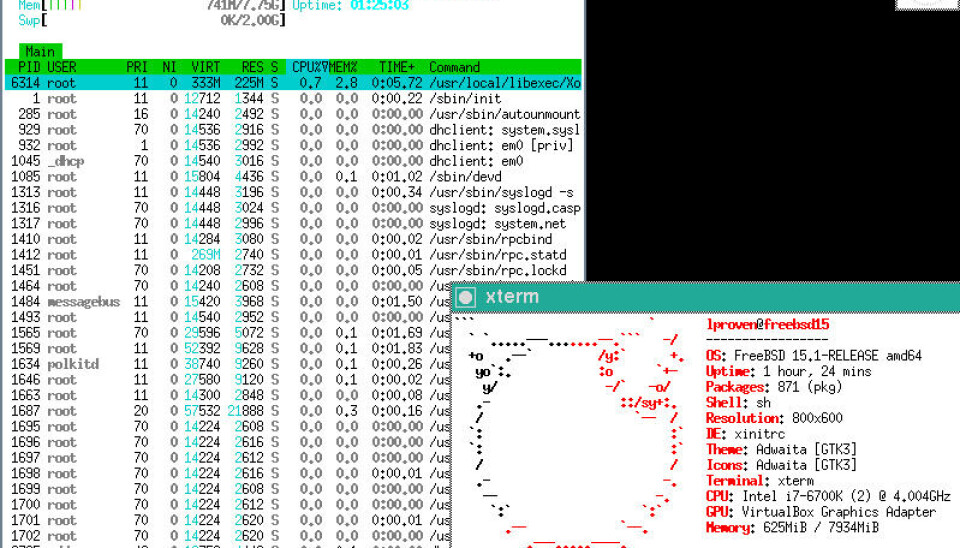Click the Resolution 800x600 line
The width and height of the screenshot is (960, 548).
(774, 418)
